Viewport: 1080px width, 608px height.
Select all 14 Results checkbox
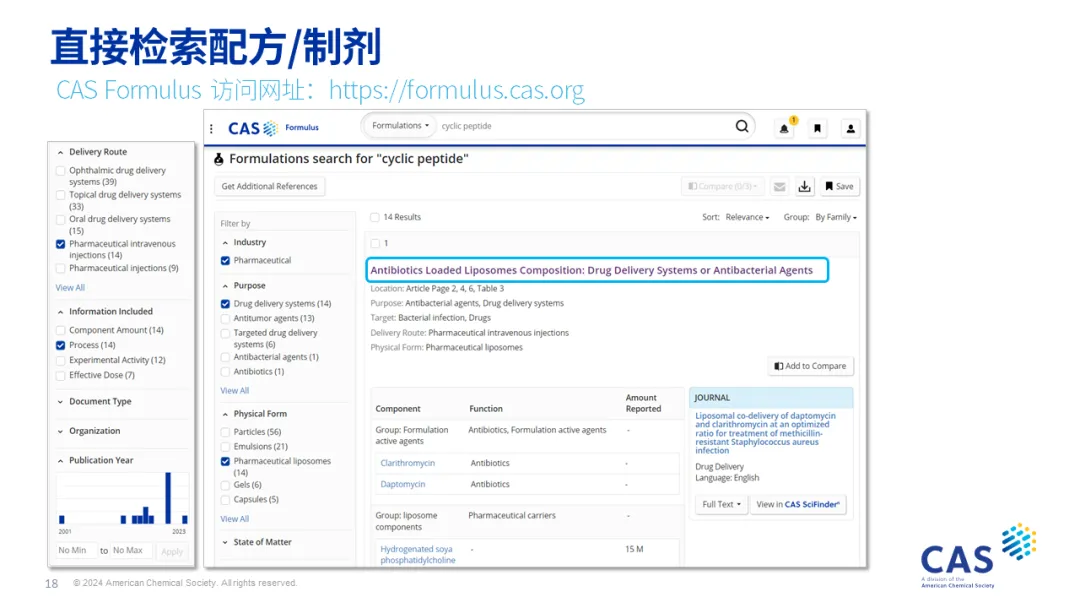coord(375,218)
